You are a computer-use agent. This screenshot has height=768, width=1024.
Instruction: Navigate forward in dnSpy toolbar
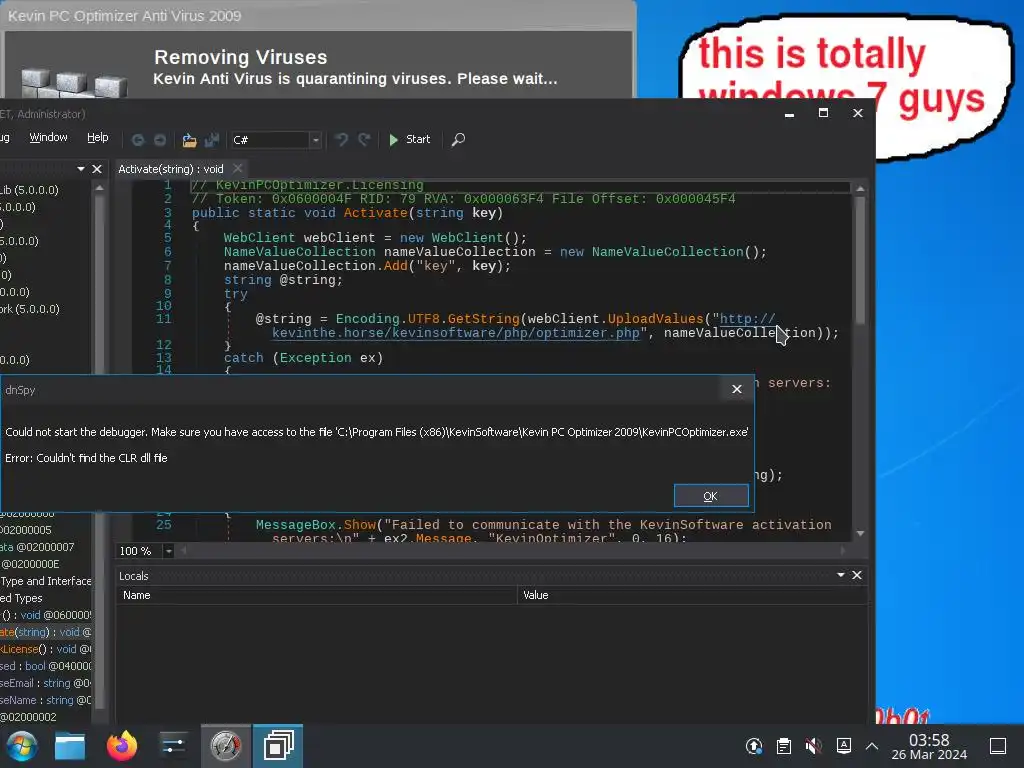160,140
